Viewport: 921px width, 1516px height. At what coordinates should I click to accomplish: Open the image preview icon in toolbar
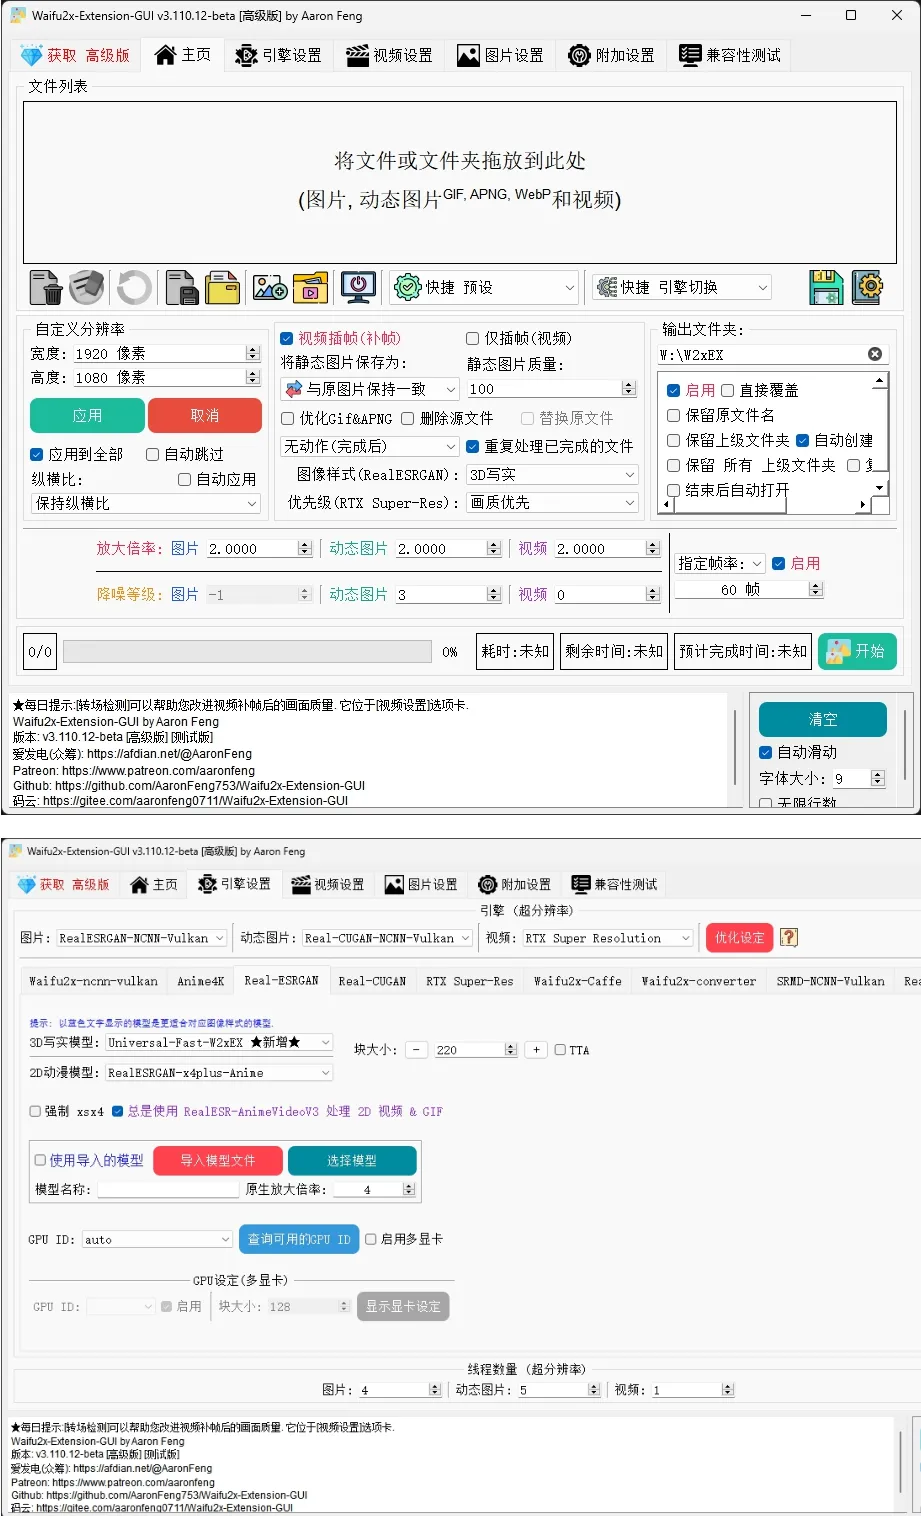click(268, 288)
